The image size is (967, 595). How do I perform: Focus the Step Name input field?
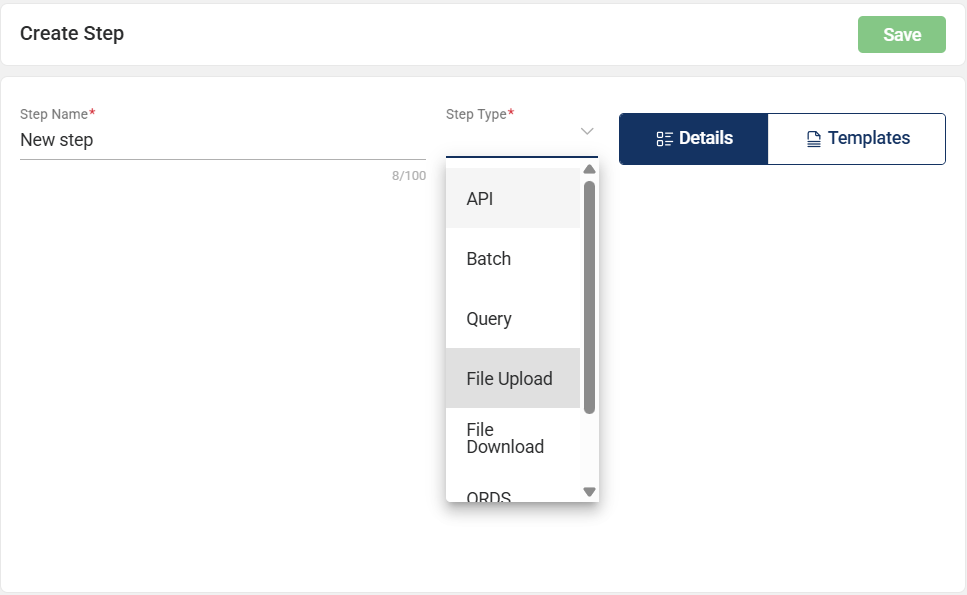point(222,140)
